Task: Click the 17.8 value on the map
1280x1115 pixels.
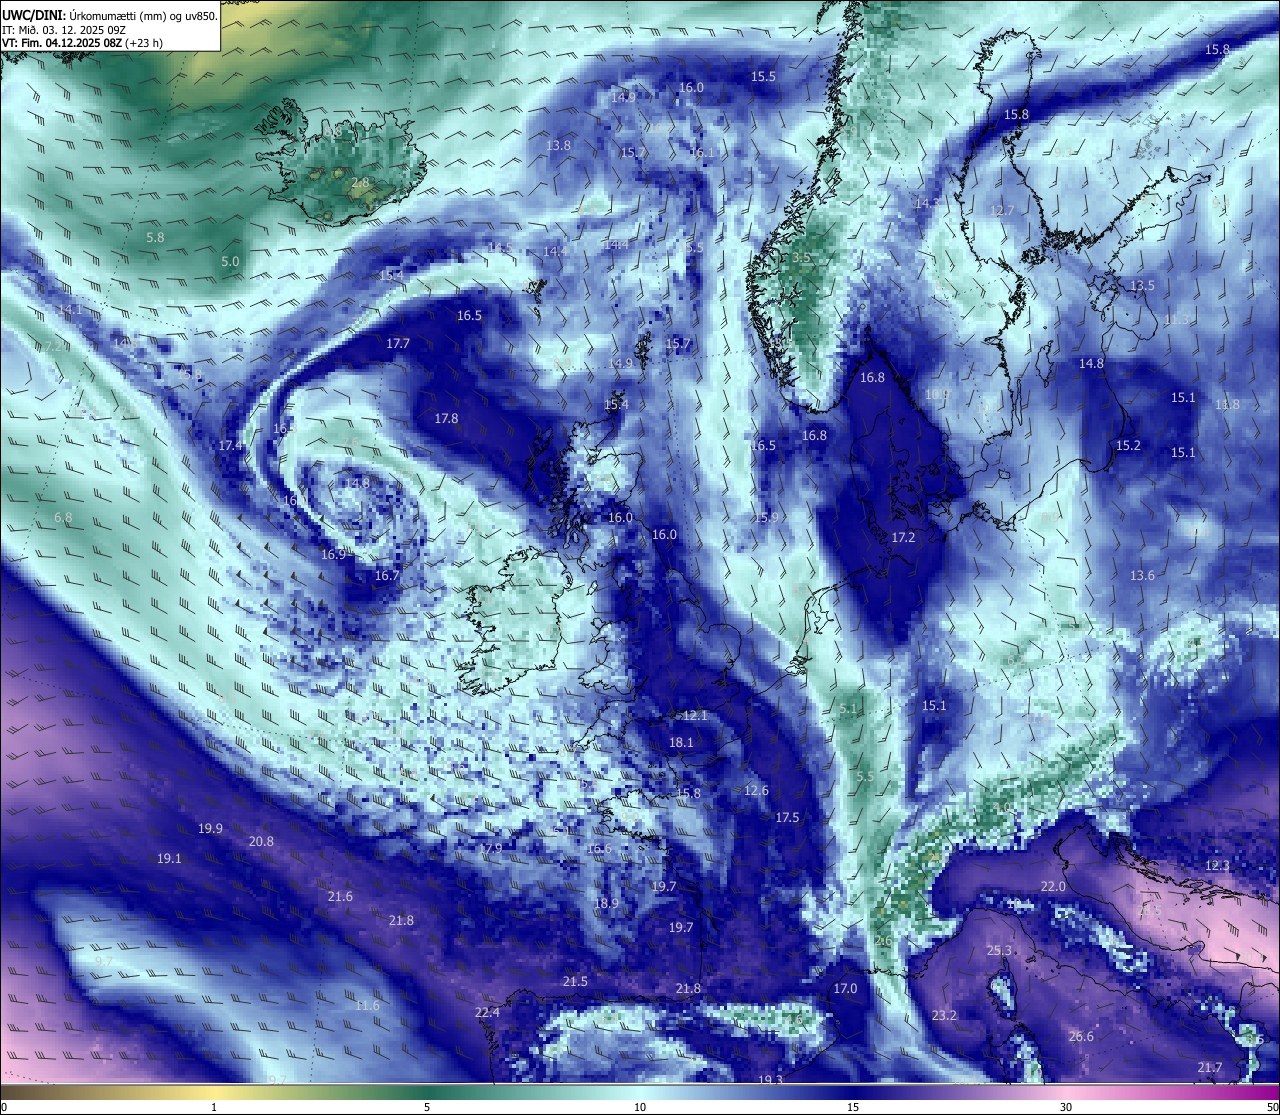Action: coord(446,419)
